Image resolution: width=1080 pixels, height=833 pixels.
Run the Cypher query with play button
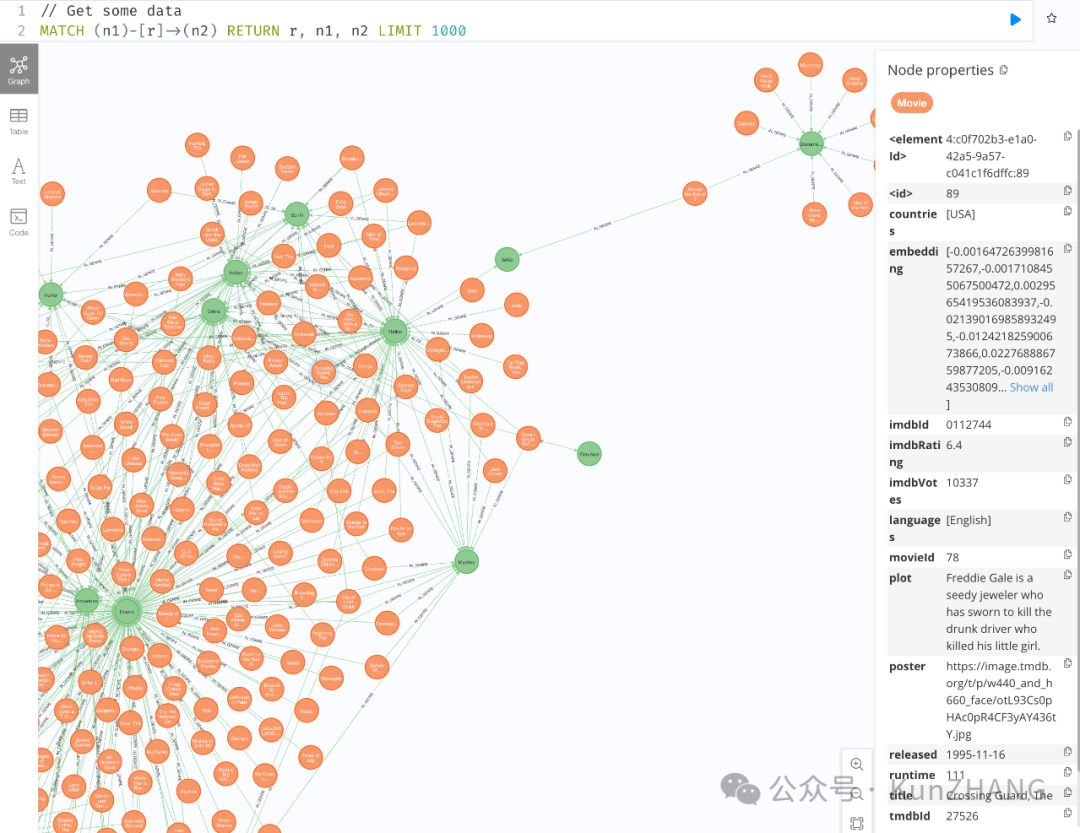click(1015, 19)
